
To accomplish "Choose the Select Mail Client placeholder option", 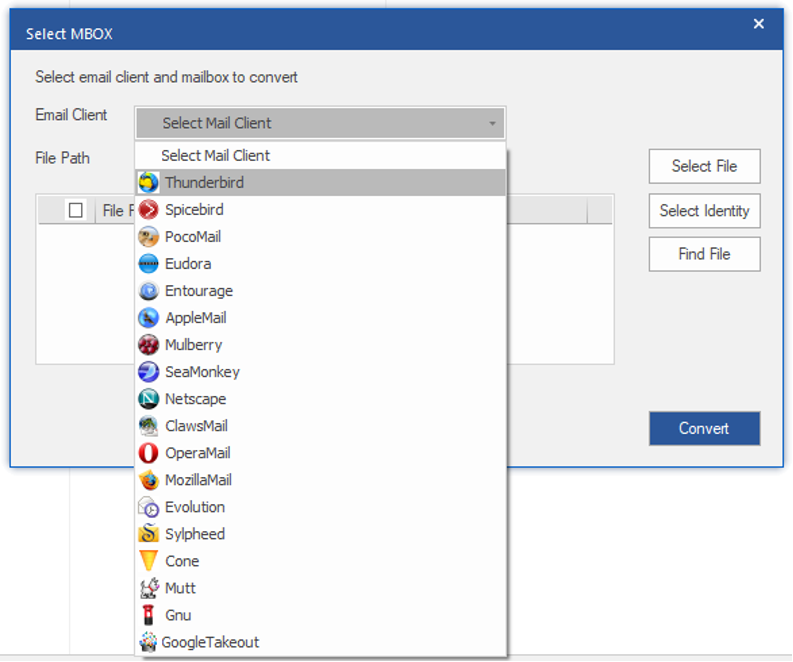I will [320, 156].
